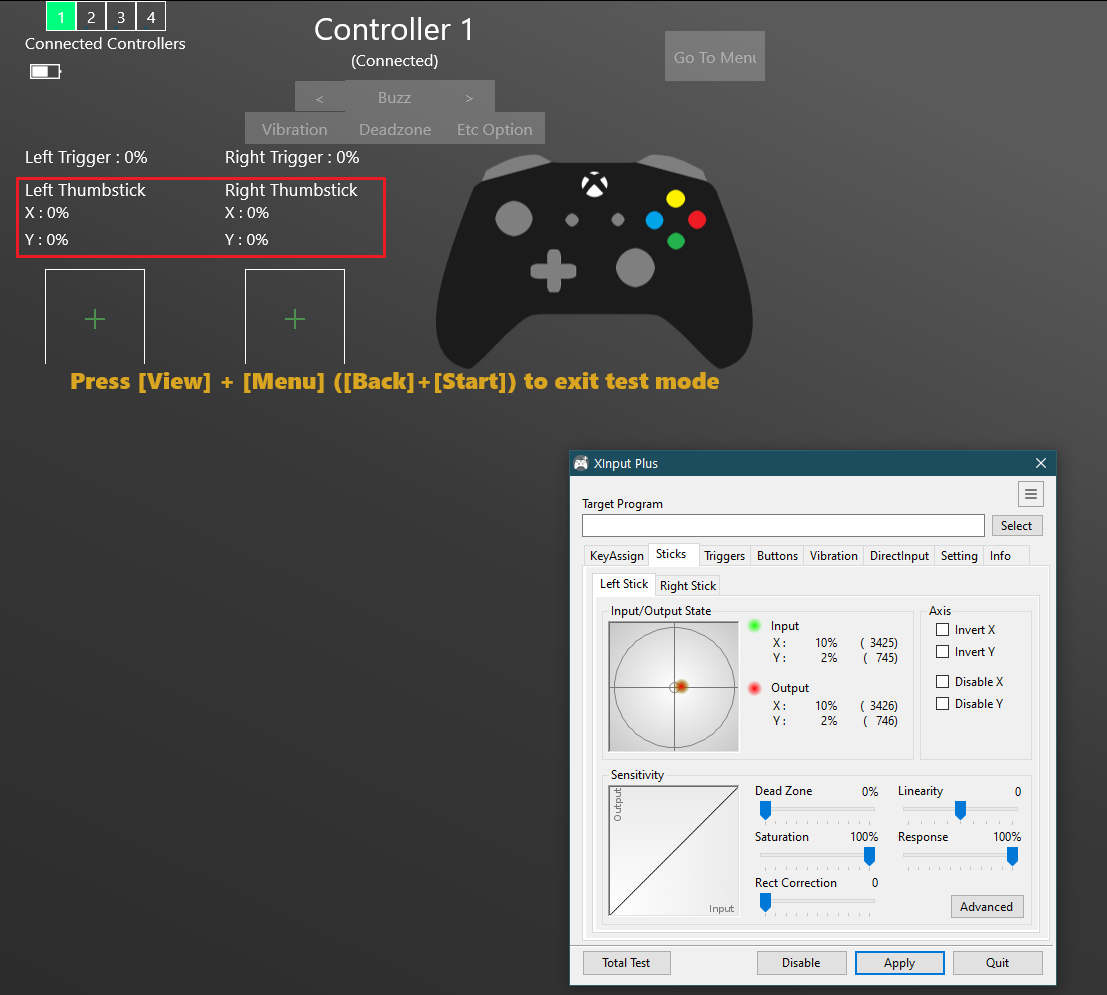This screenshot has height=995, width=1107.
Task: Click the Right Thumbstick crosshair box
Action: pos(294,316)
